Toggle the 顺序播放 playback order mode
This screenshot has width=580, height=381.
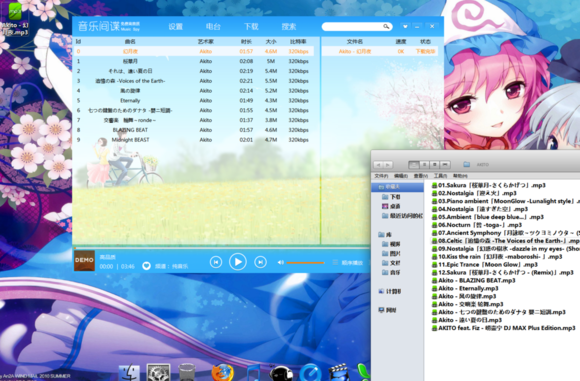point(348,263)
